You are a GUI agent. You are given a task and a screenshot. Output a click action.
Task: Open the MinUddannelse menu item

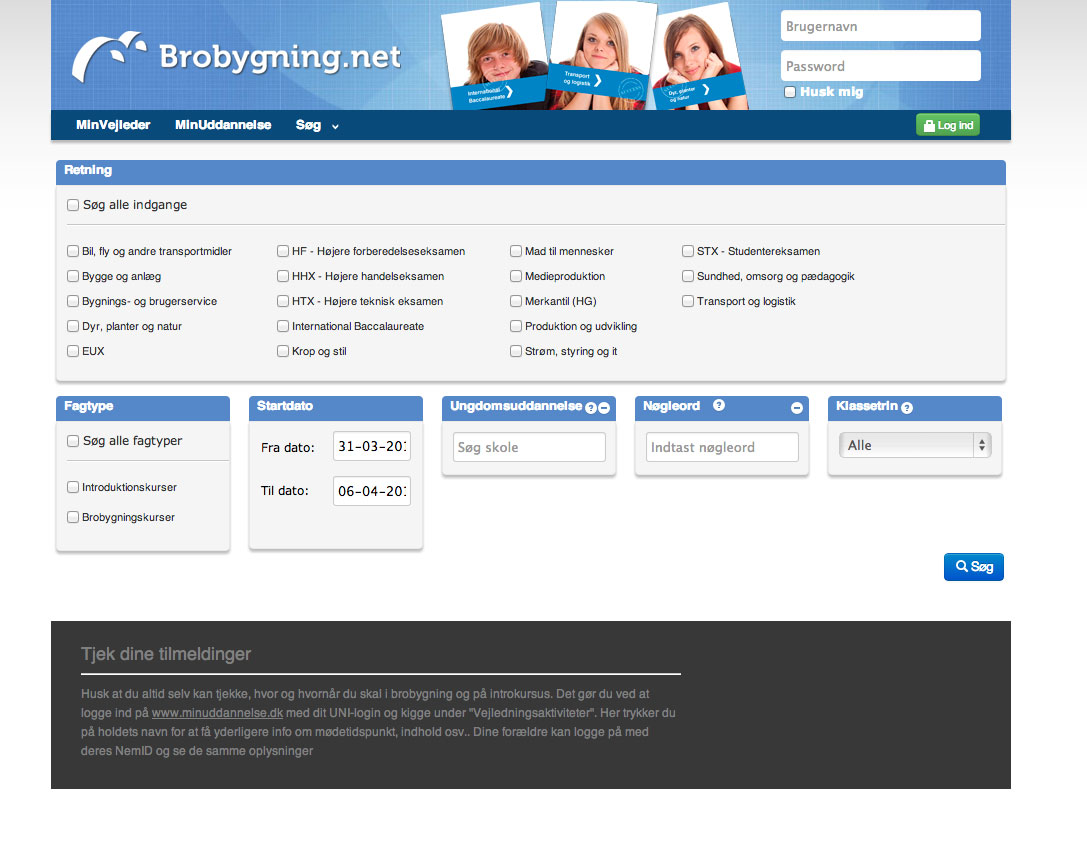click(223, 125)
